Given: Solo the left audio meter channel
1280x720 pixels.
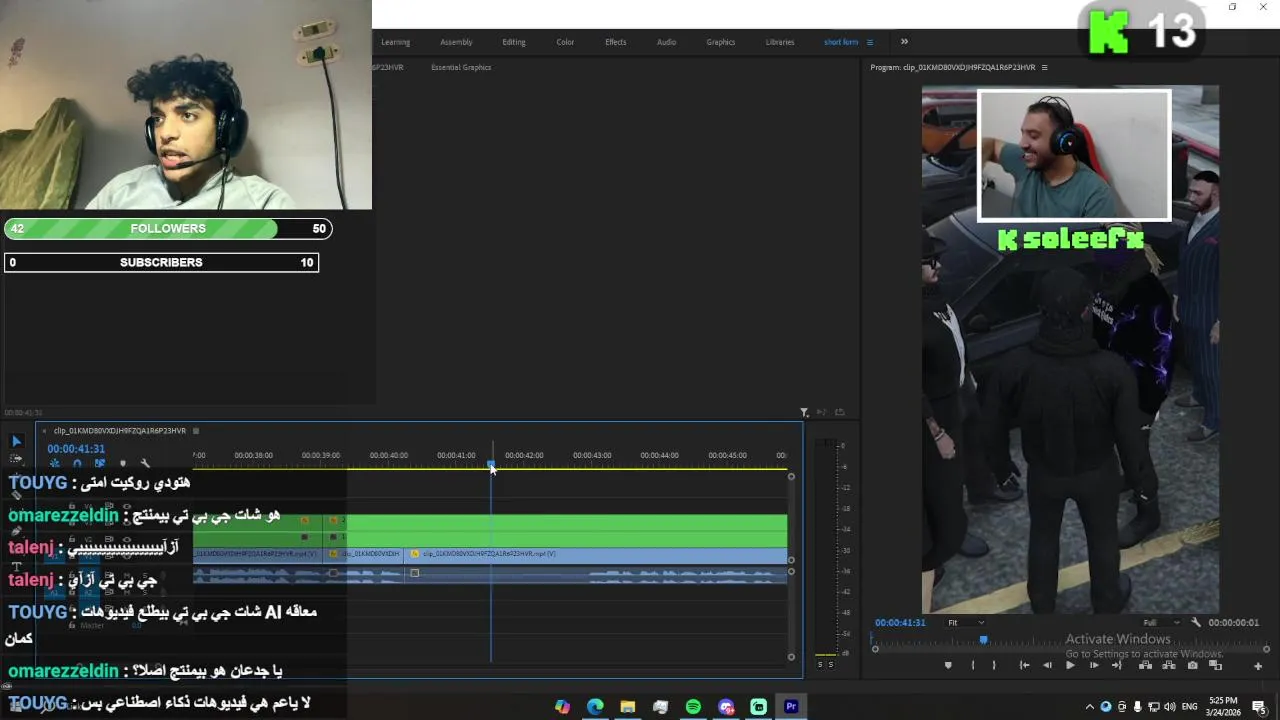Looking at the screenshot, I should pos(821,664).
